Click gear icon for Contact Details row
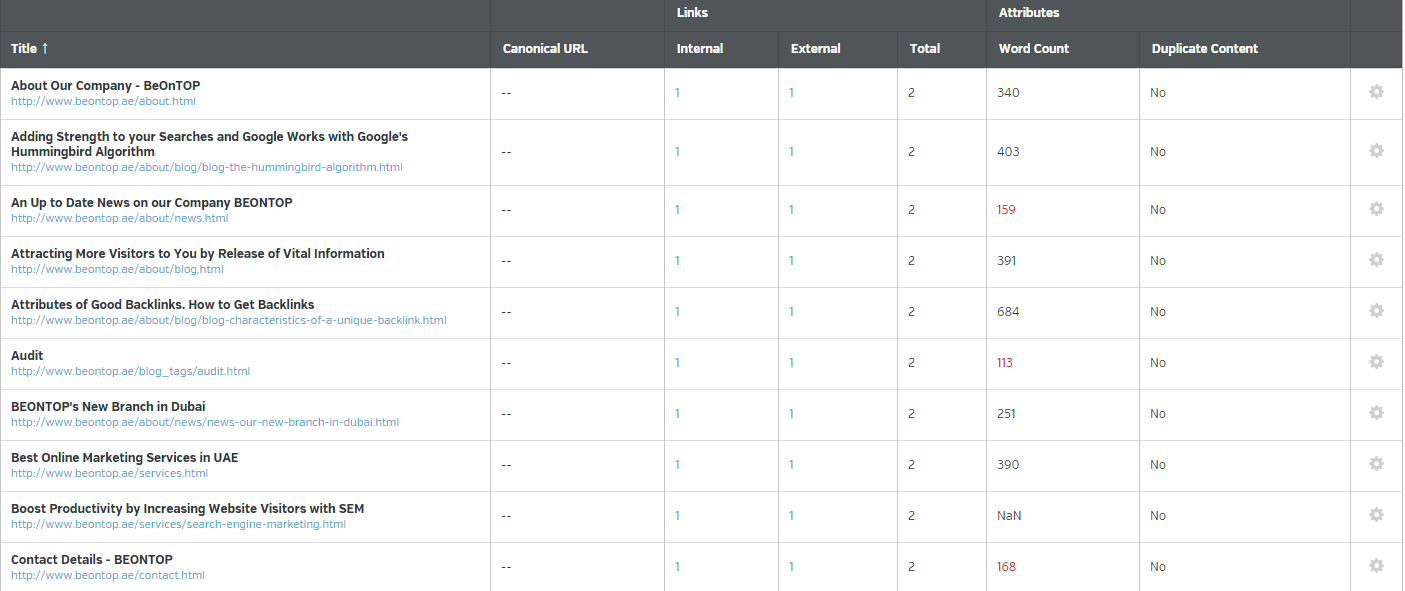 [1376, 566]
